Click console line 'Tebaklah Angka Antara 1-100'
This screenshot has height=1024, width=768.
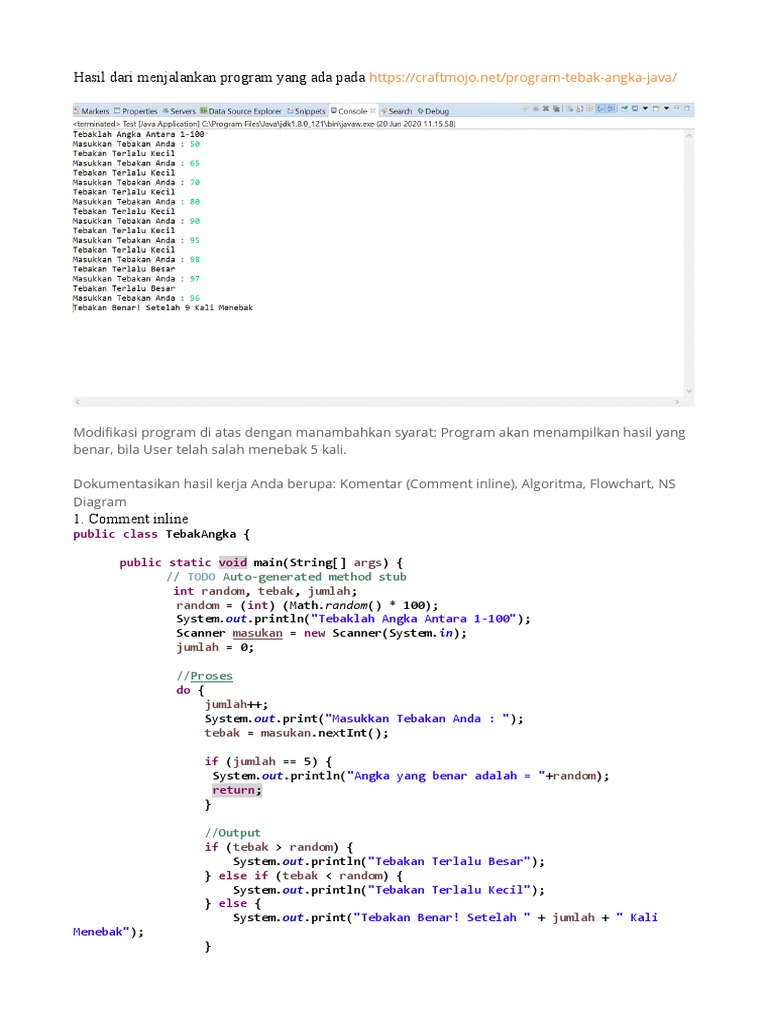138,134
